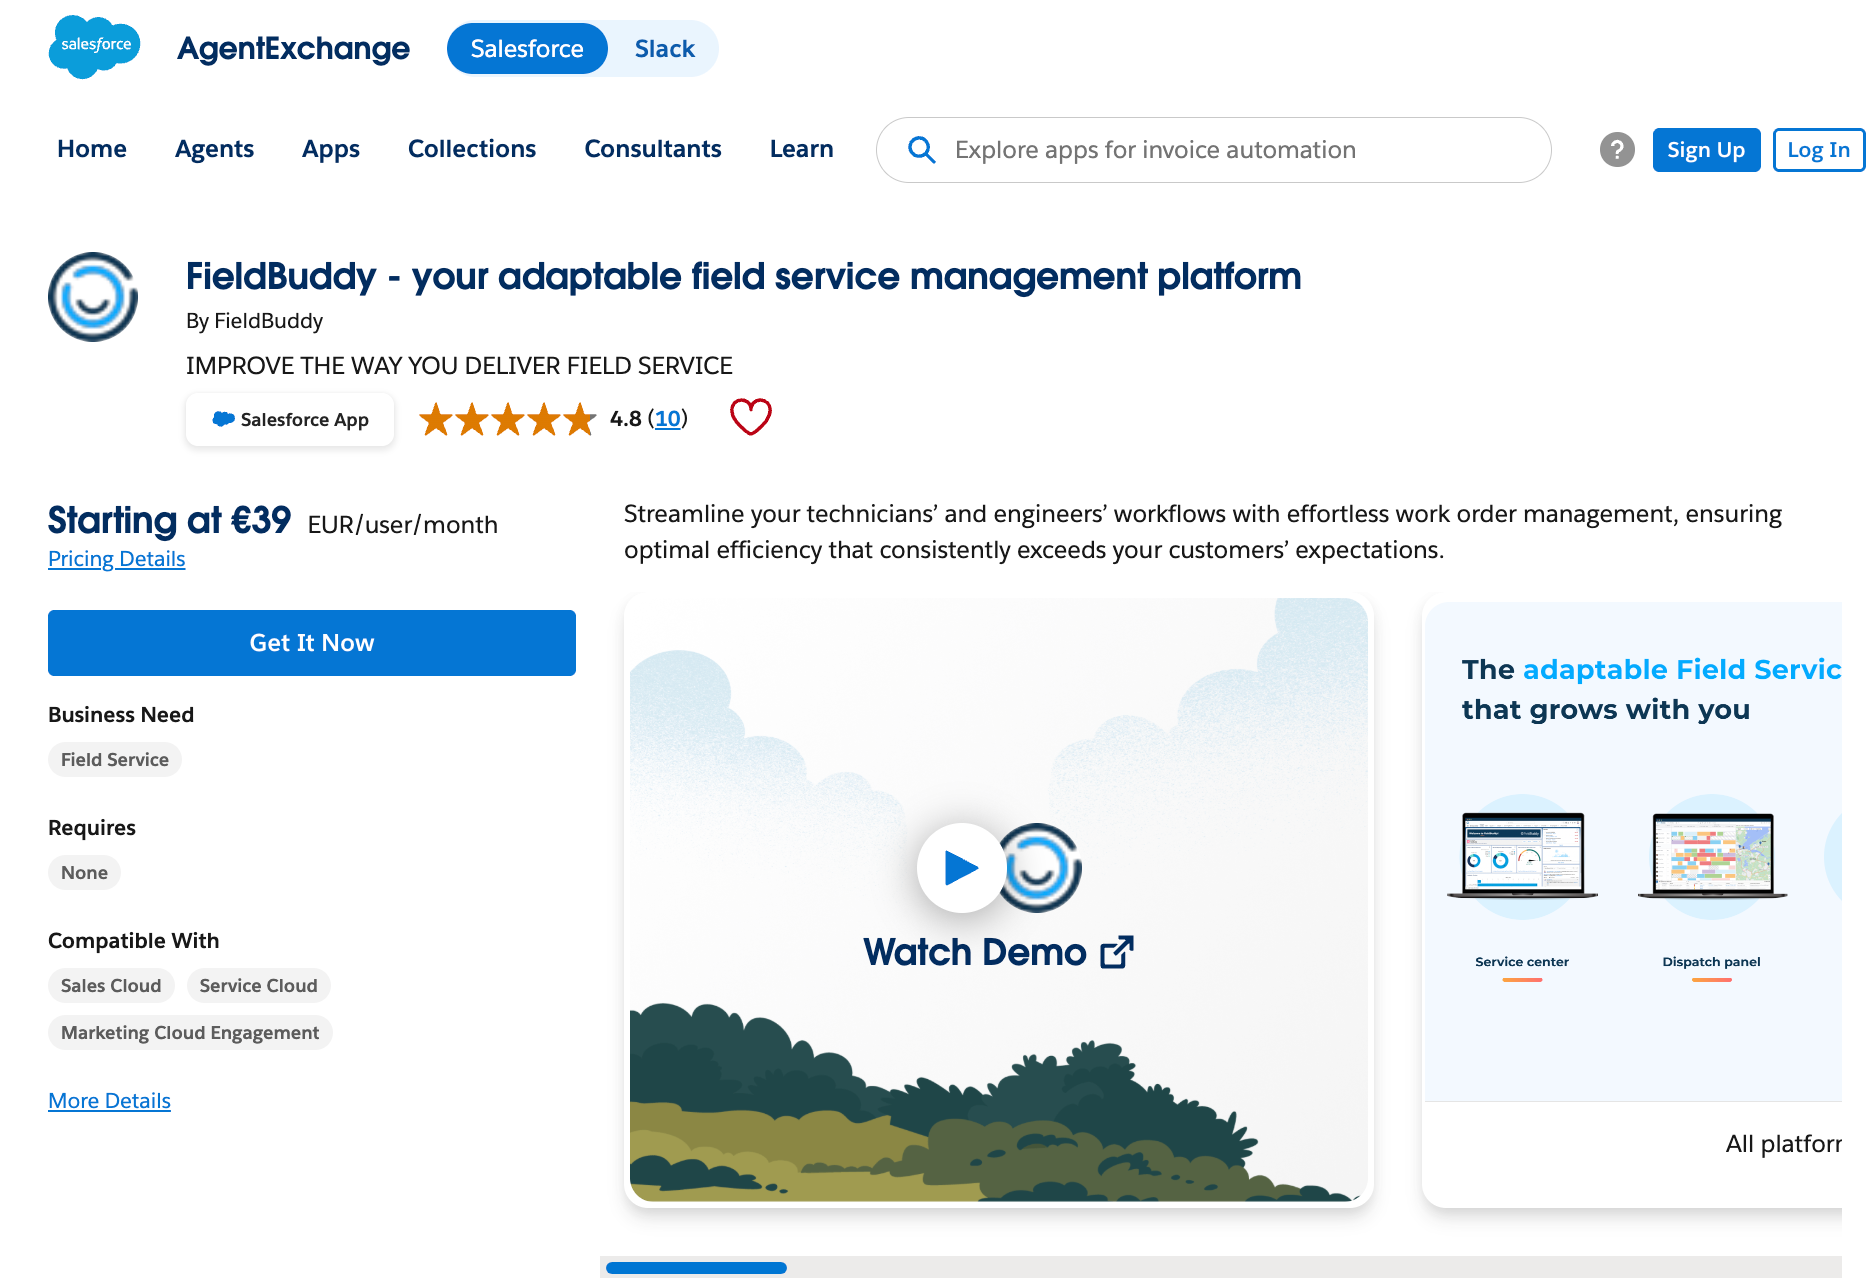Open the 10 reviews link

click(668, 419)
